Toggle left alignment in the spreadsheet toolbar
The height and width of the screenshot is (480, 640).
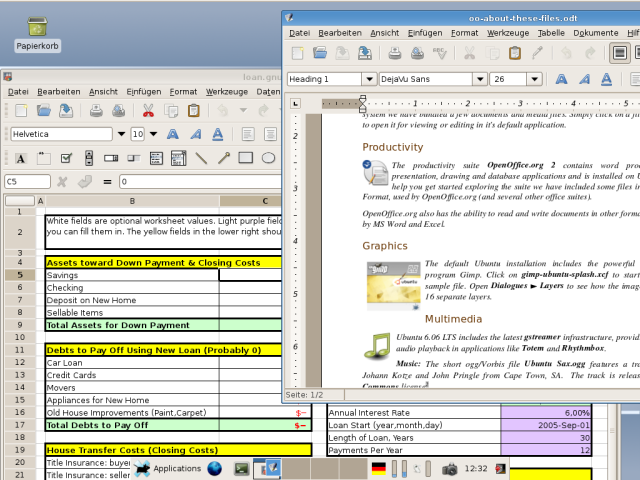(x=248, y=134)
